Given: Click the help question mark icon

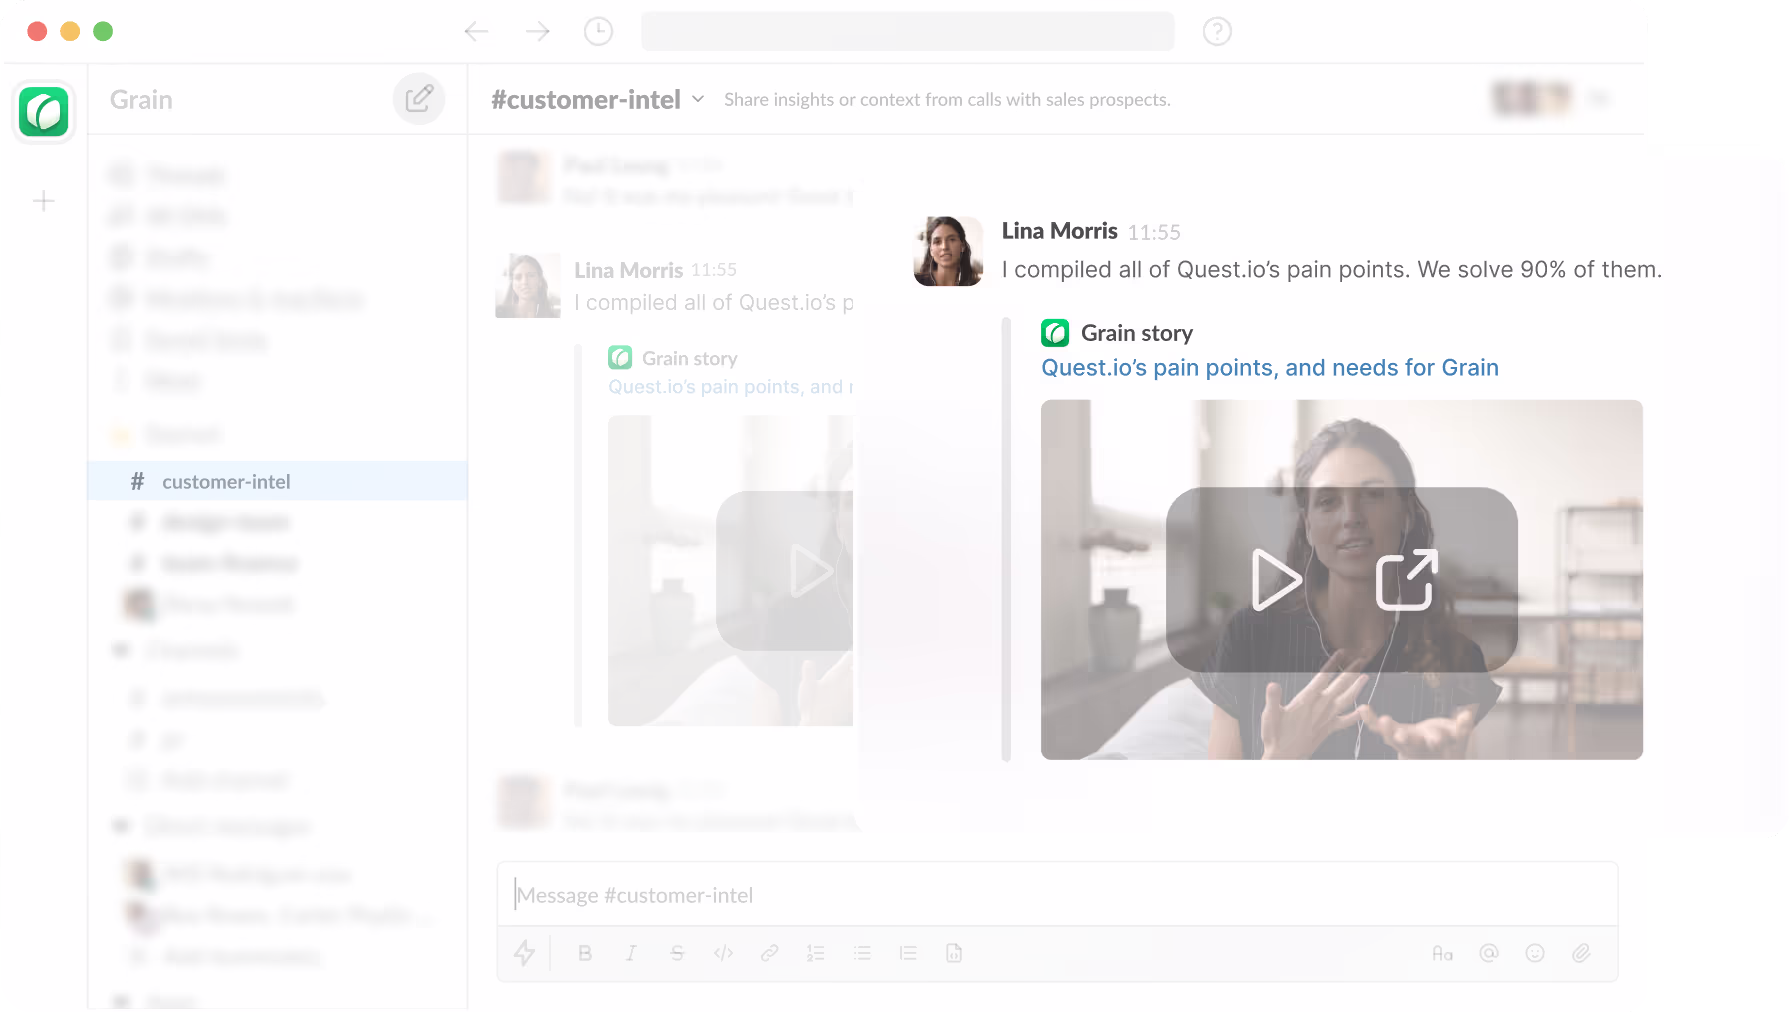Looking at the screenshot, I should click(x=1216, y=32).
